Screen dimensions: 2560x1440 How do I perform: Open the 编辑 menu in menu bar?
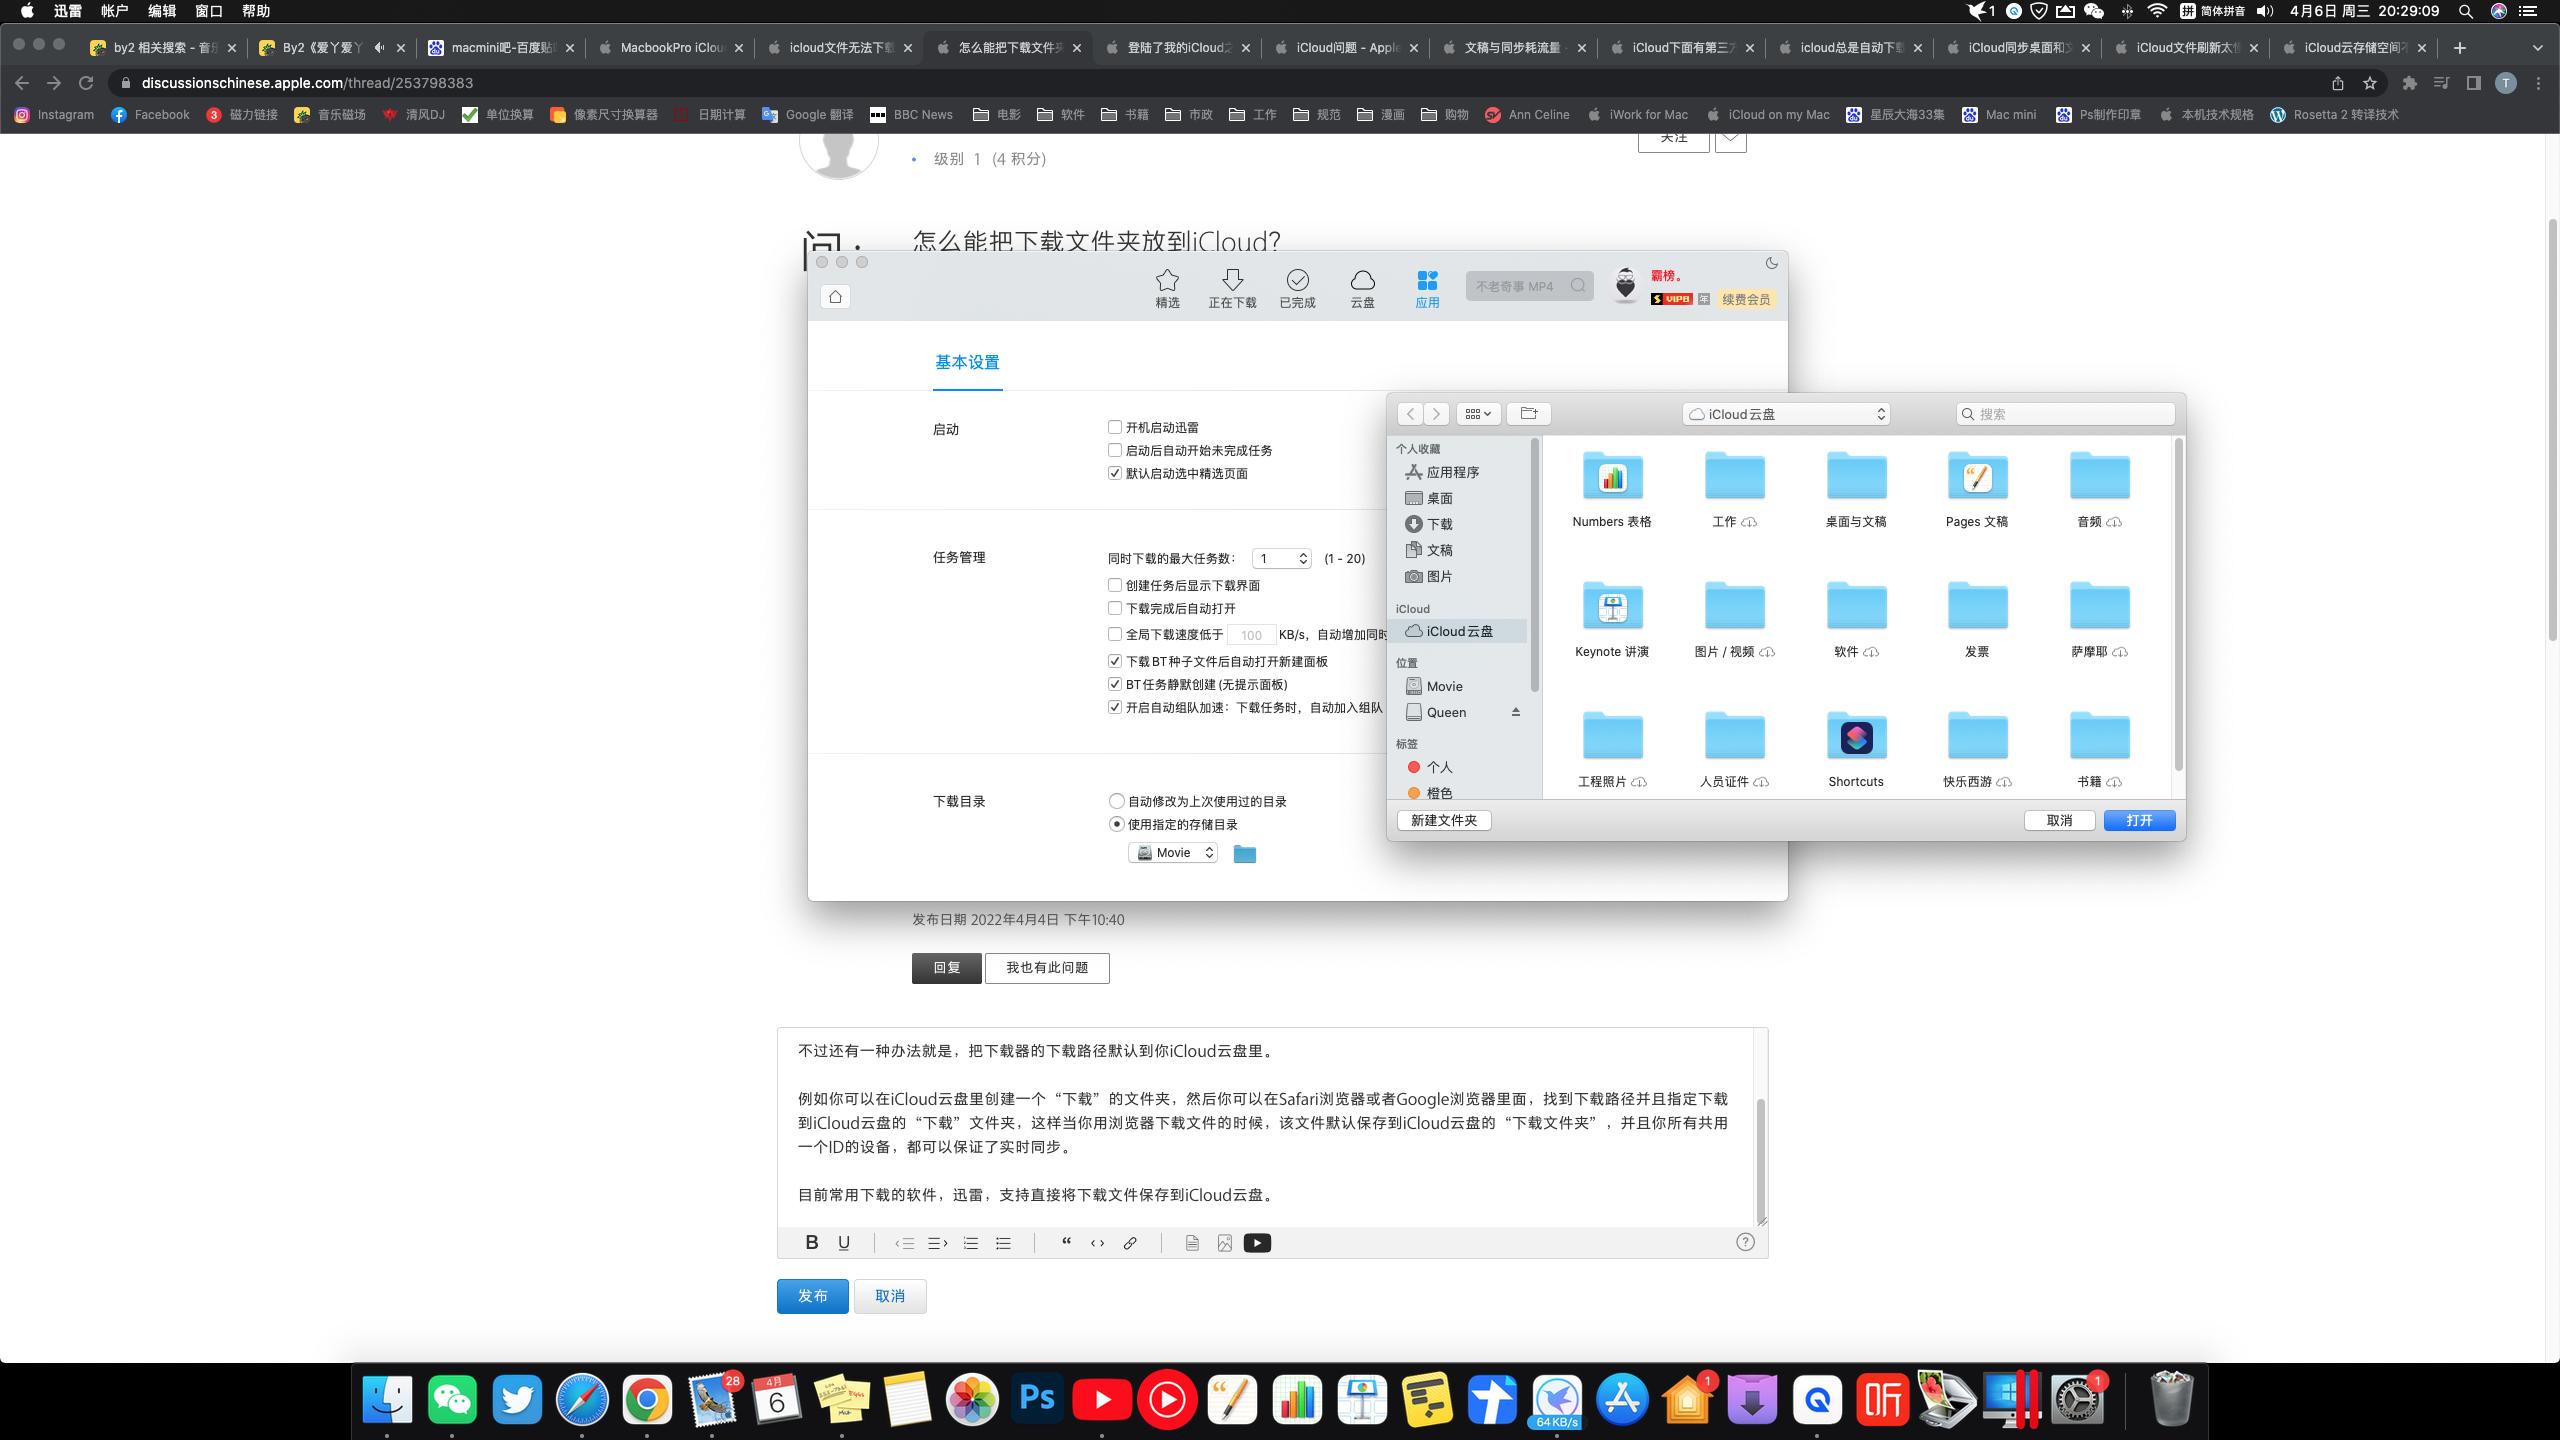coord(161,11)
